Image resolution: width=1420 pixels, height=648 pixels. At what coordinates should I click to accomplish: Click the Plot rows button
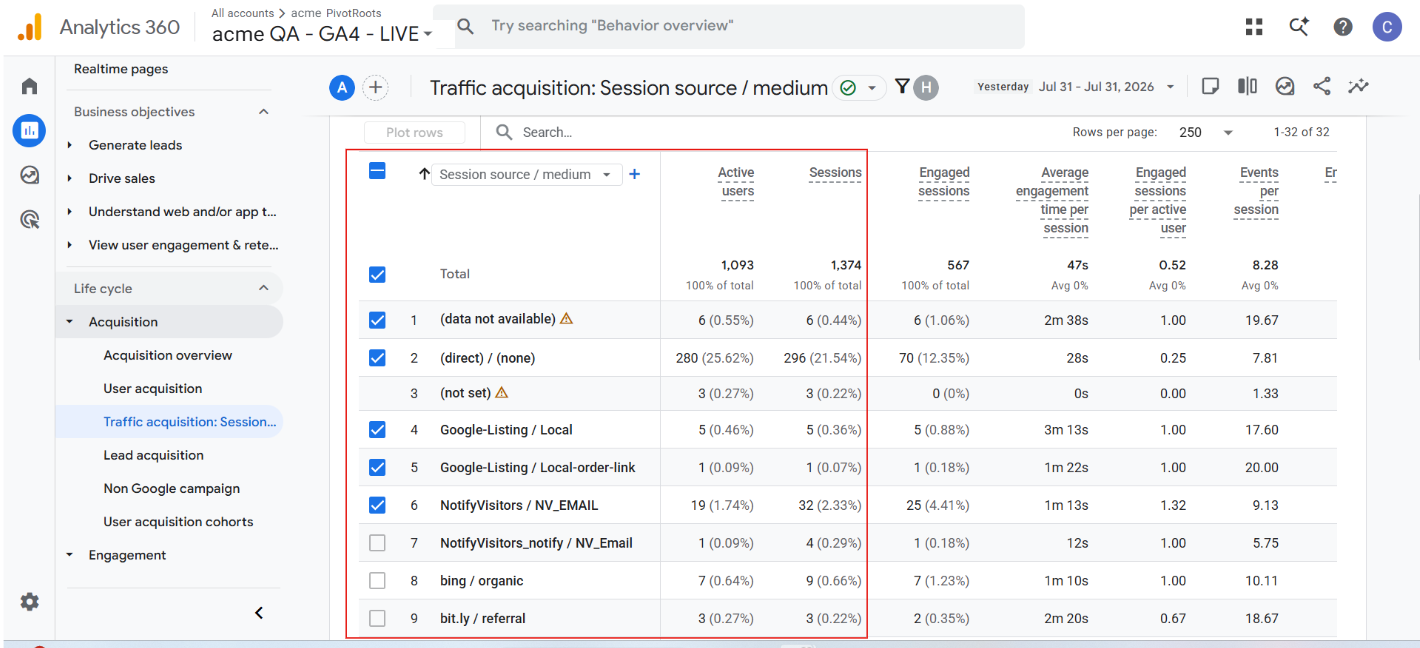tap(414, 132)
